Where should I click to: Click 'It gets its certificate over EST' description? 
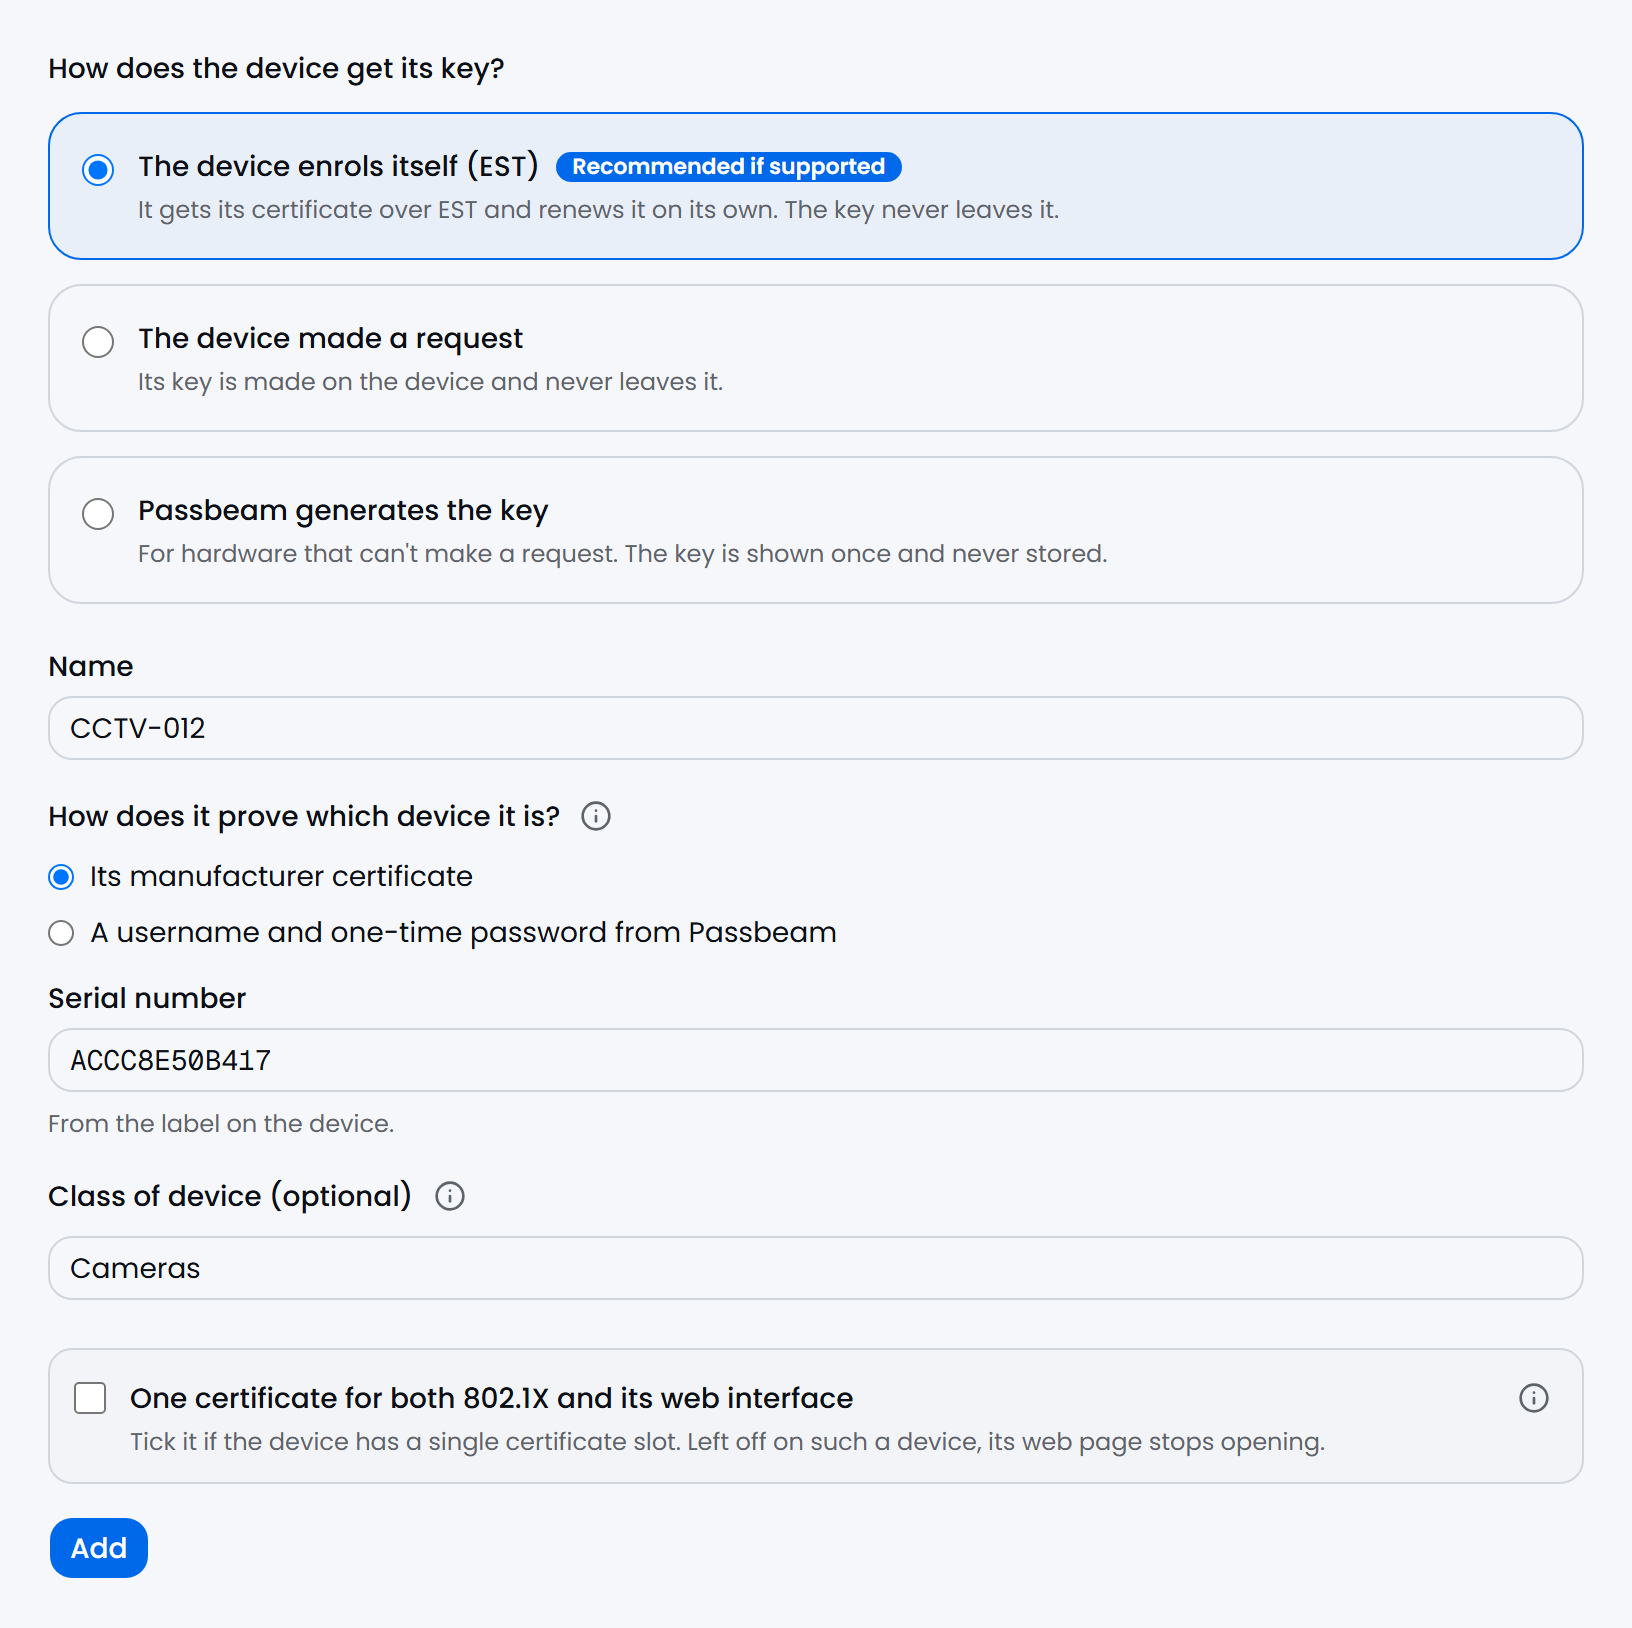(x=598, y=210)
